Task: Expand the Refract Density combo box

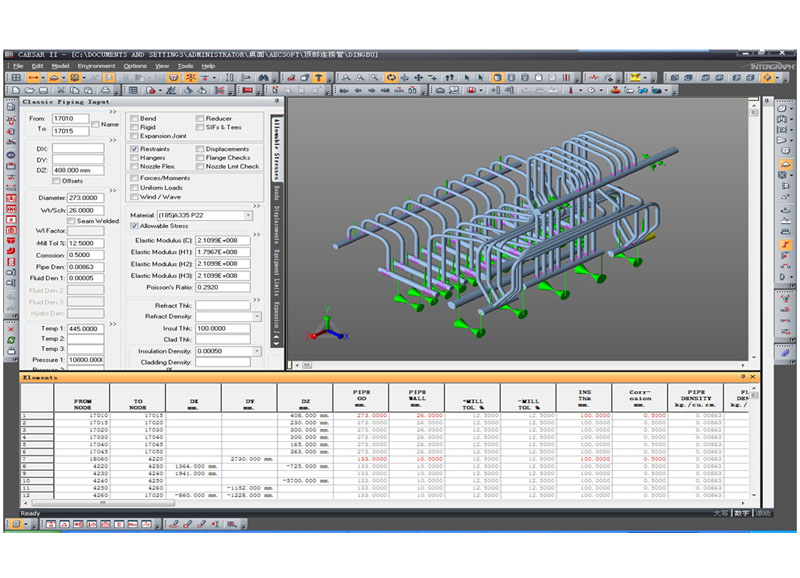Action: coord(256,316)
